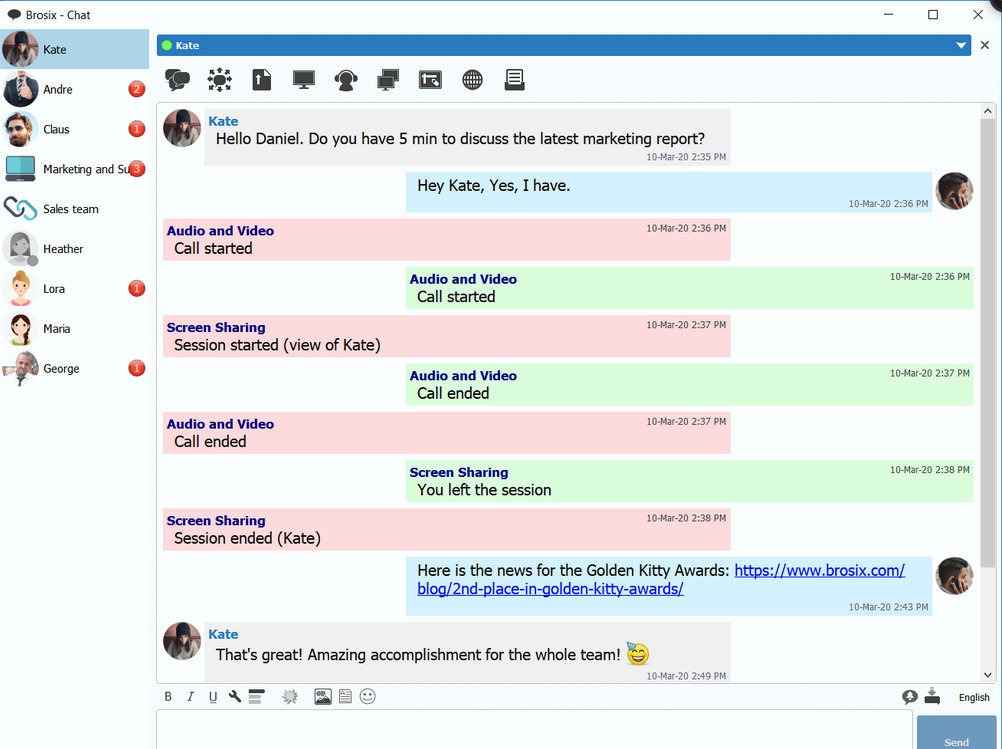The height and width of the screenshot is (749, 1002).
Task: Toggle italic text formatting
Action: (190, 697)
